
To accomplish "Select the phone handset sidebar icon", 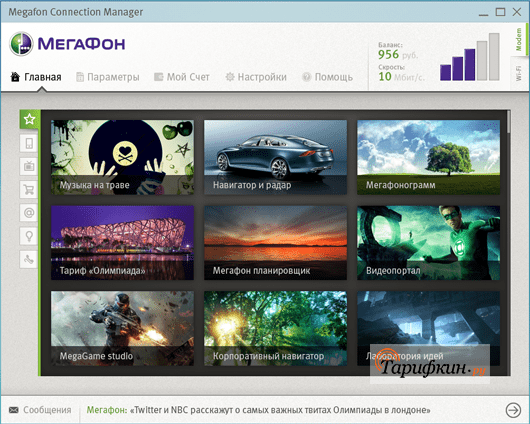I will (29, 259).
